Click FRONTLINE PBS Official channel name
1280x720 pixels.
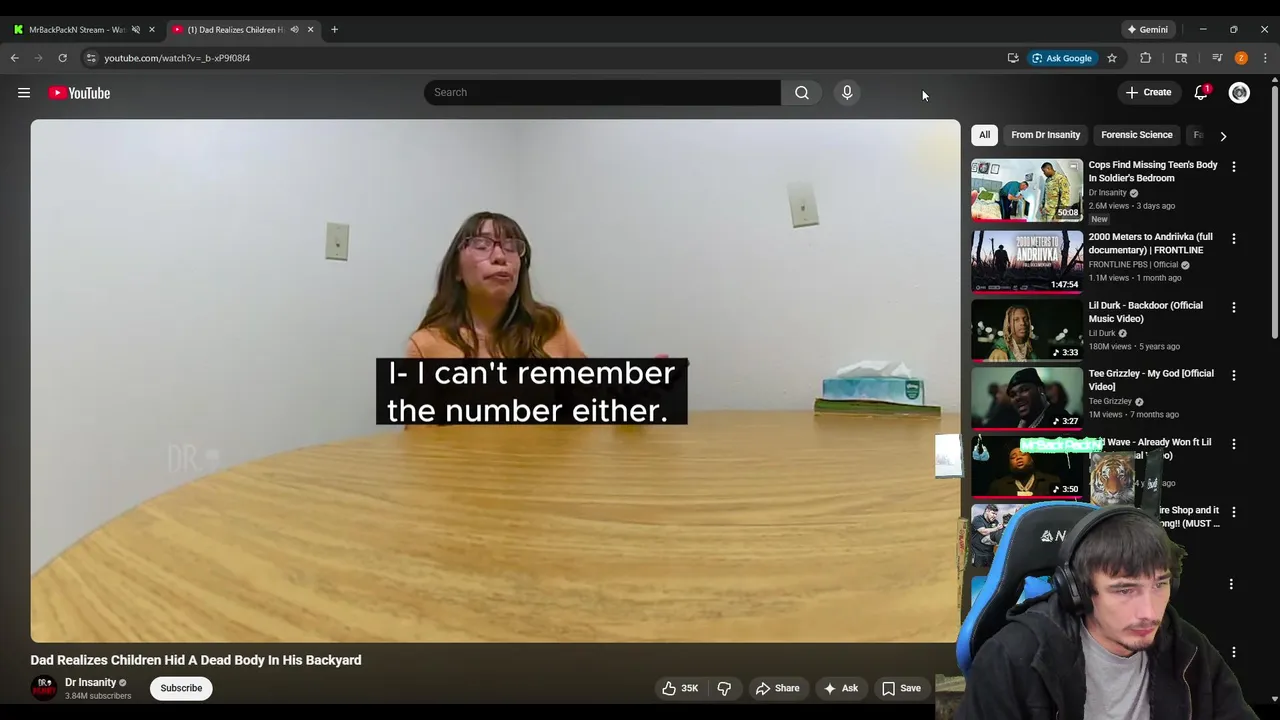(x=1133, y=265)
